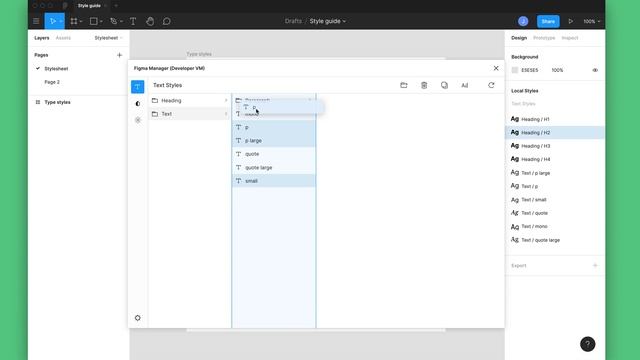Viewport: 640px width, 360px height.
Task: Switch to the Design tab
Action: (519, 38)
